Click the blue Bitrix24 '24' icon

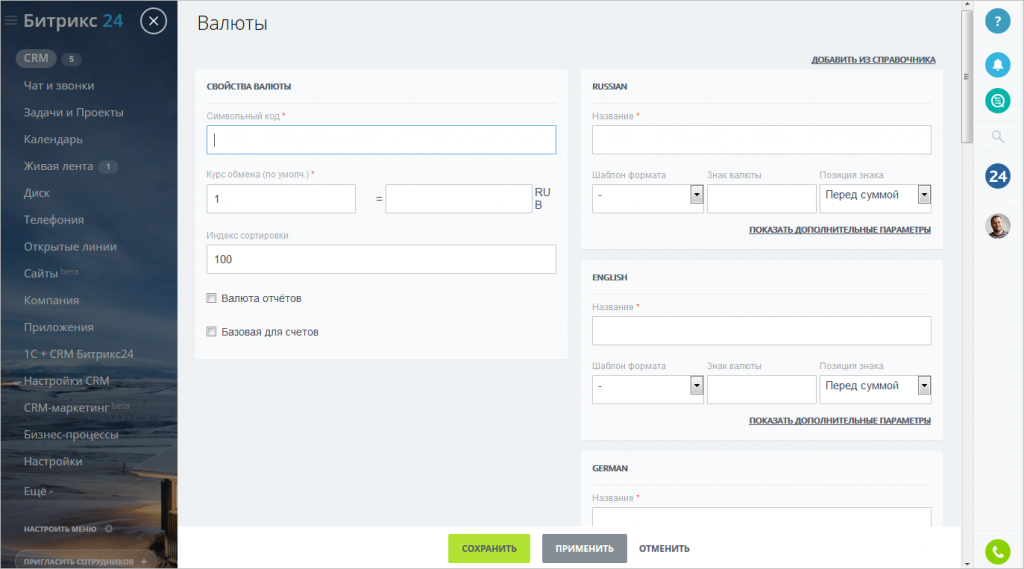click(x=997, y=176)
